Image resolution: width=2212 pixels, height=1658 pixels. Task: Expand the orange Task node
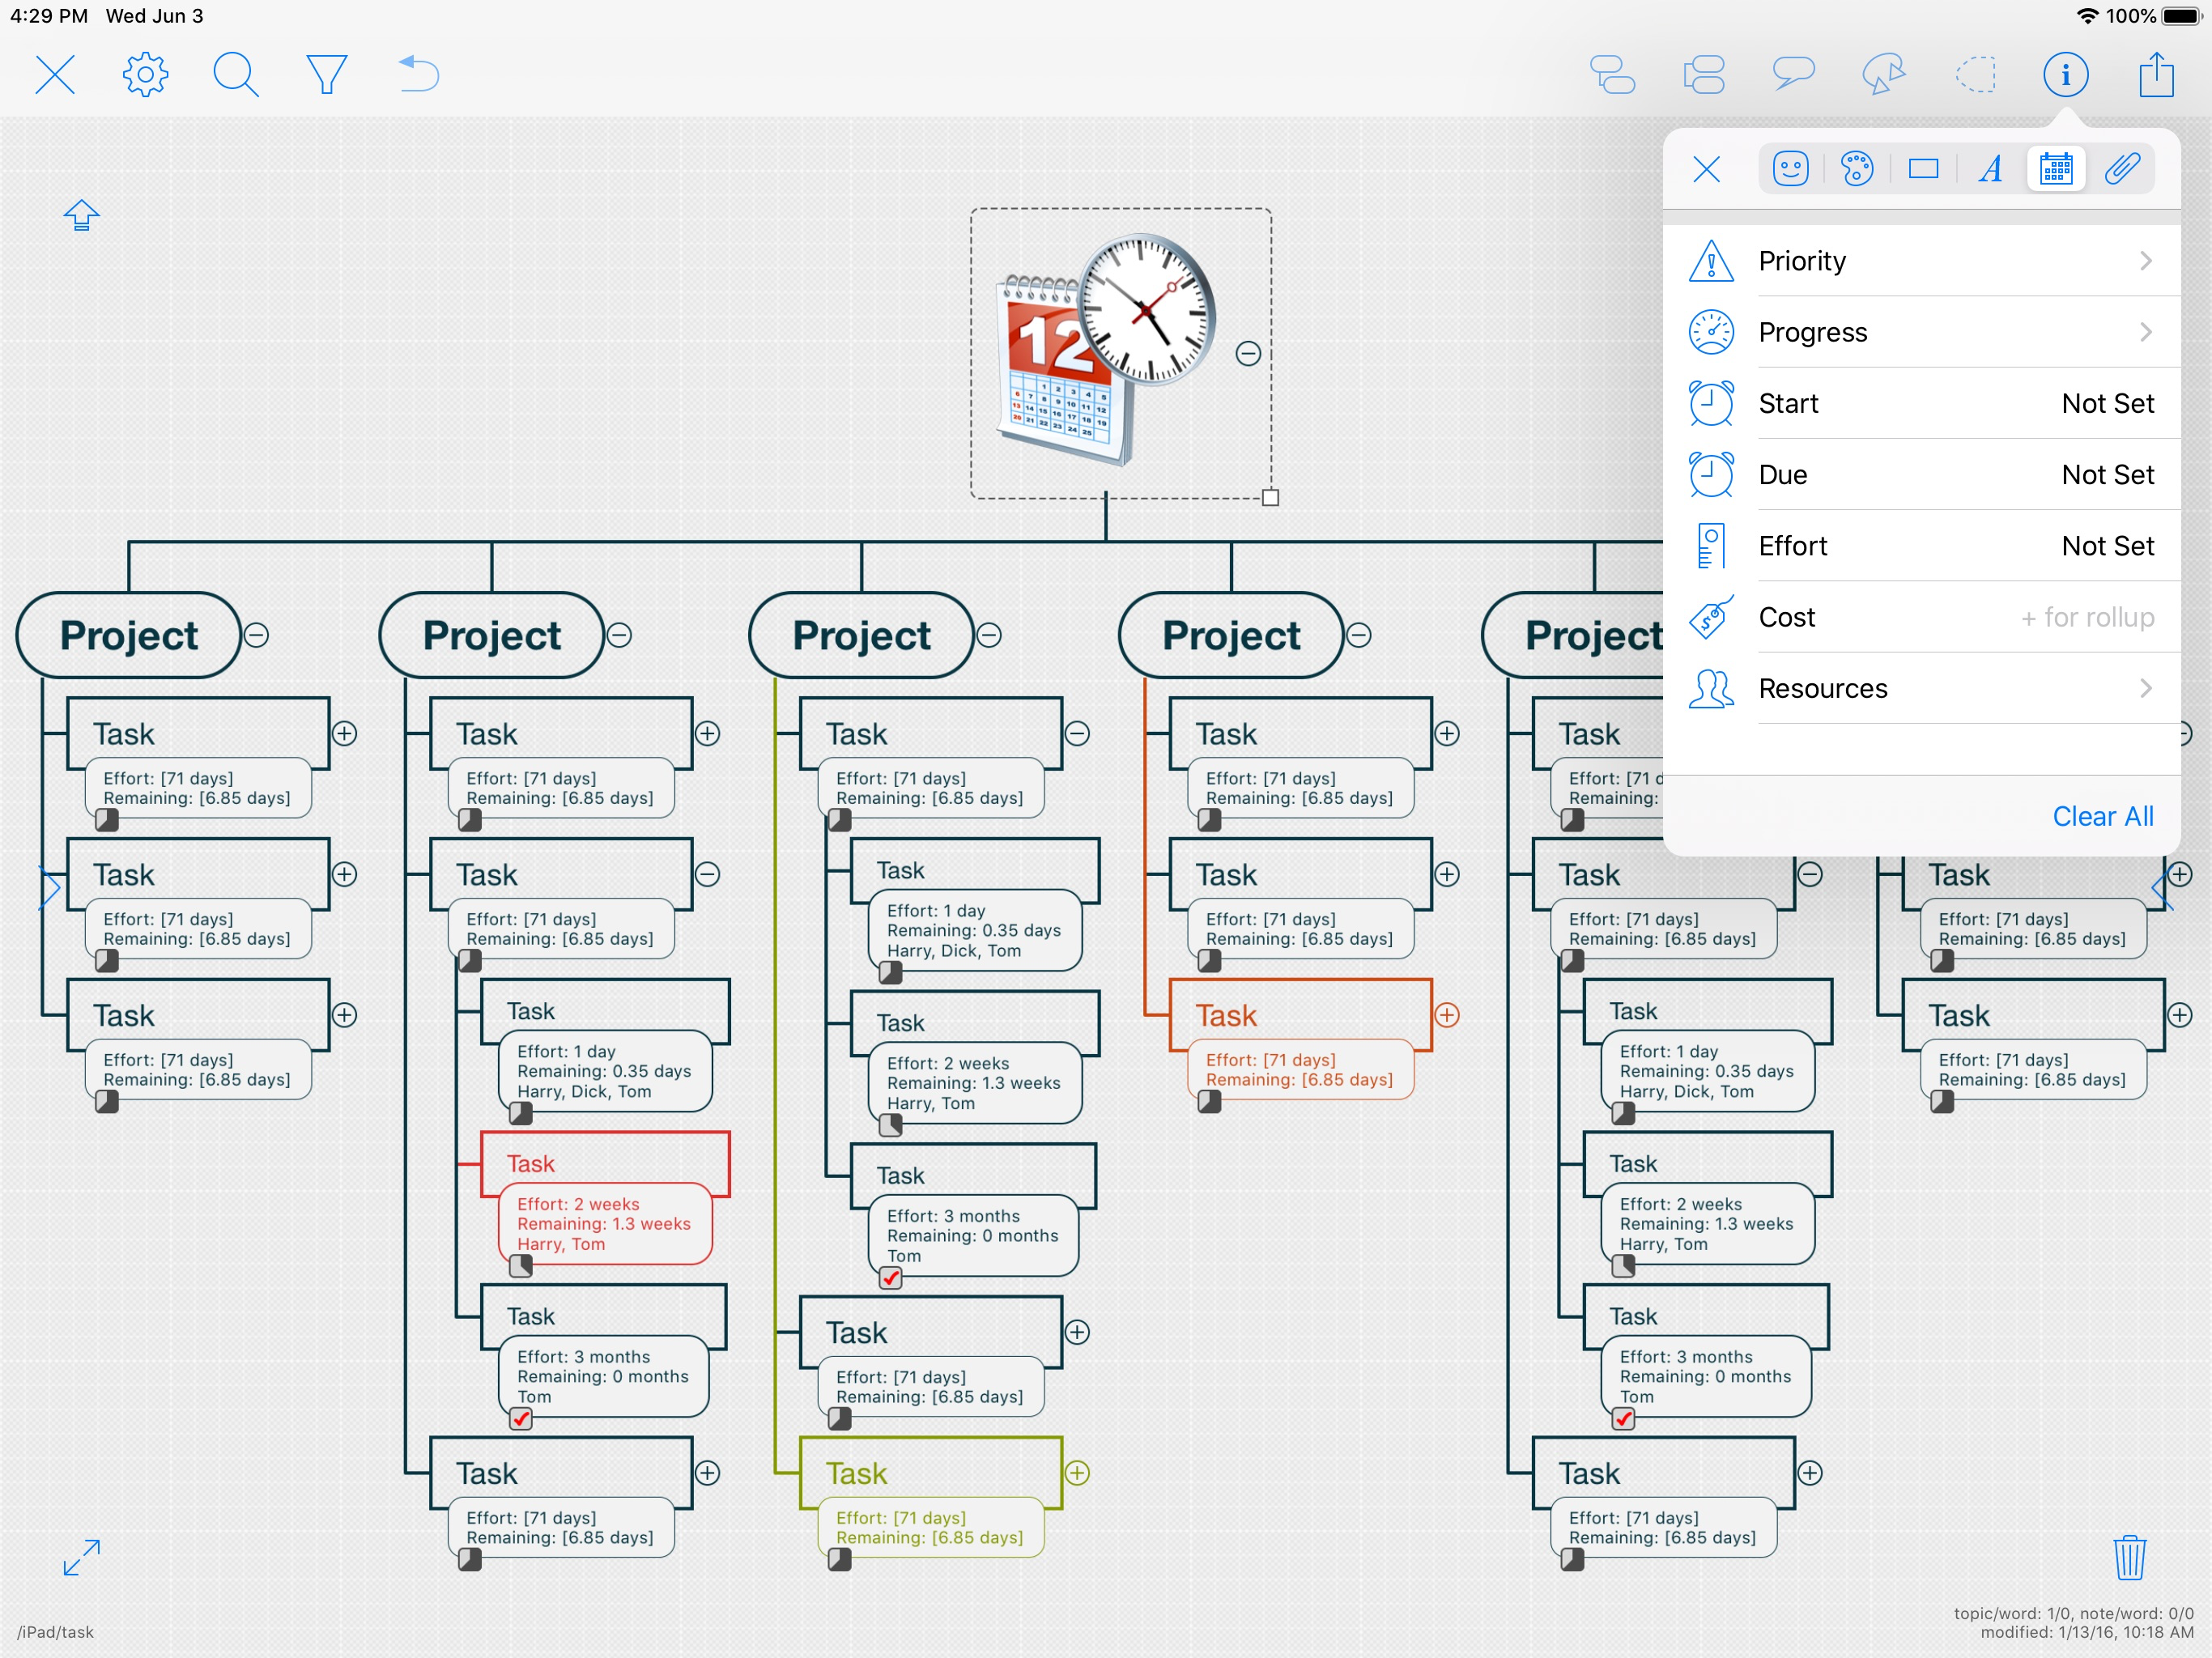pyautogui.click(x=1447, y=1015)
